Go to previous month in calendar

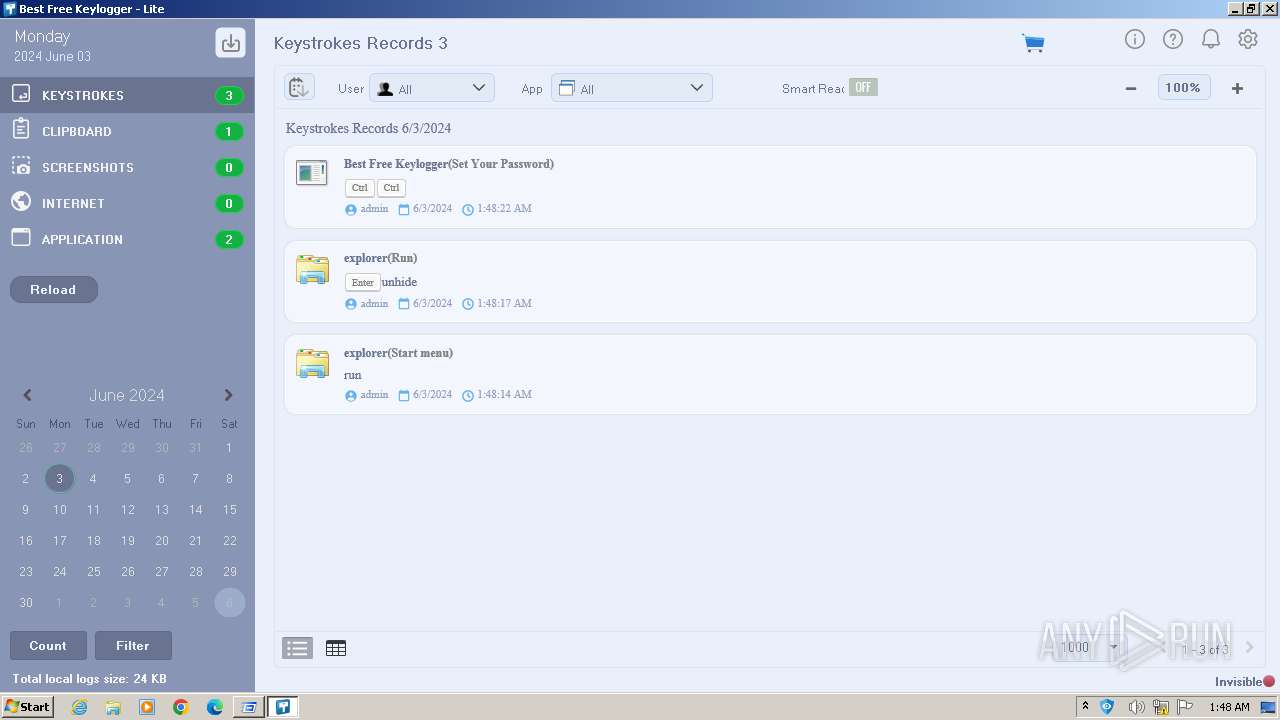click(x=27, y=395)
